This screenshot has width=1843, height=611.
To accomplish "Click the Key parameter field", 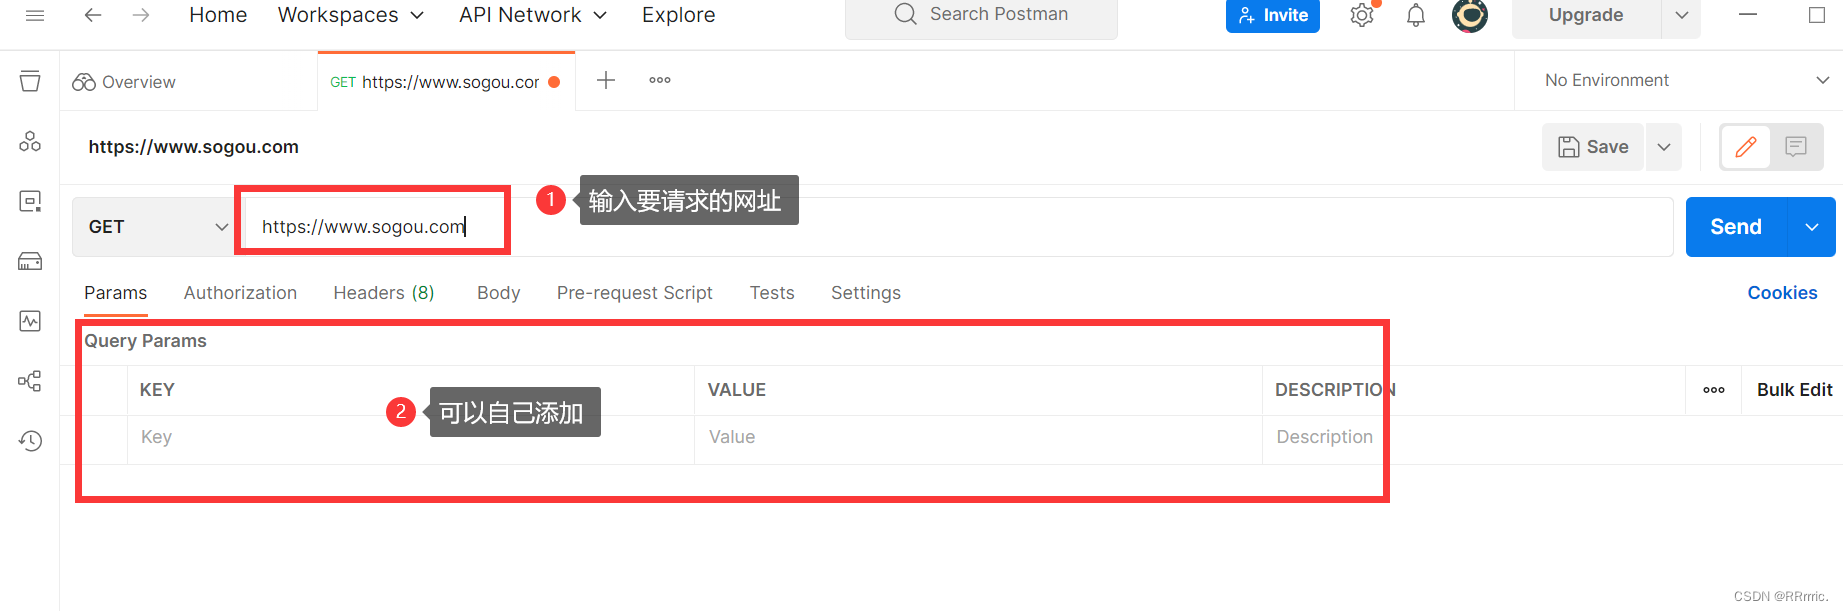I will click(411, 437).
